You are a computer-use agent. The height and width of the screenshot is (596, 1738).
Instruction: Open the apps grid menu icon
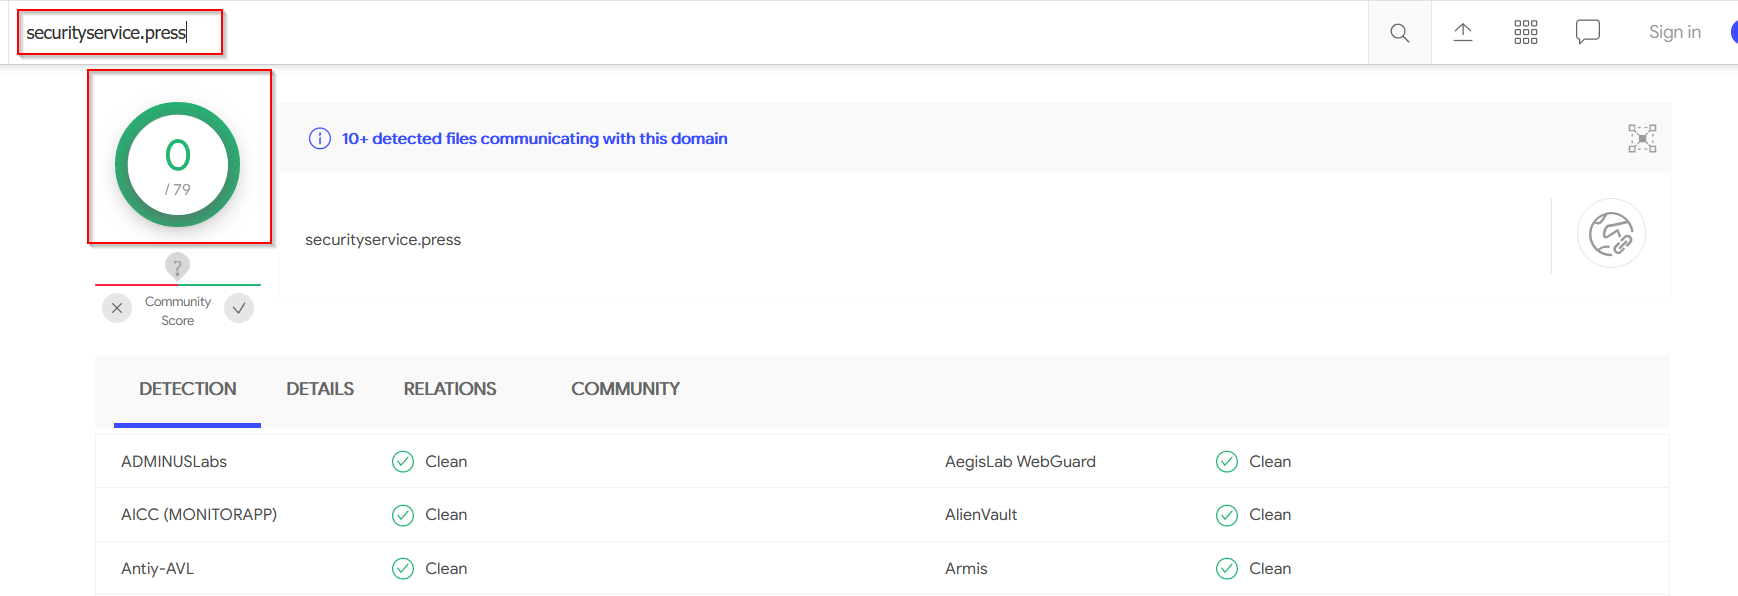coord(1525,32)
